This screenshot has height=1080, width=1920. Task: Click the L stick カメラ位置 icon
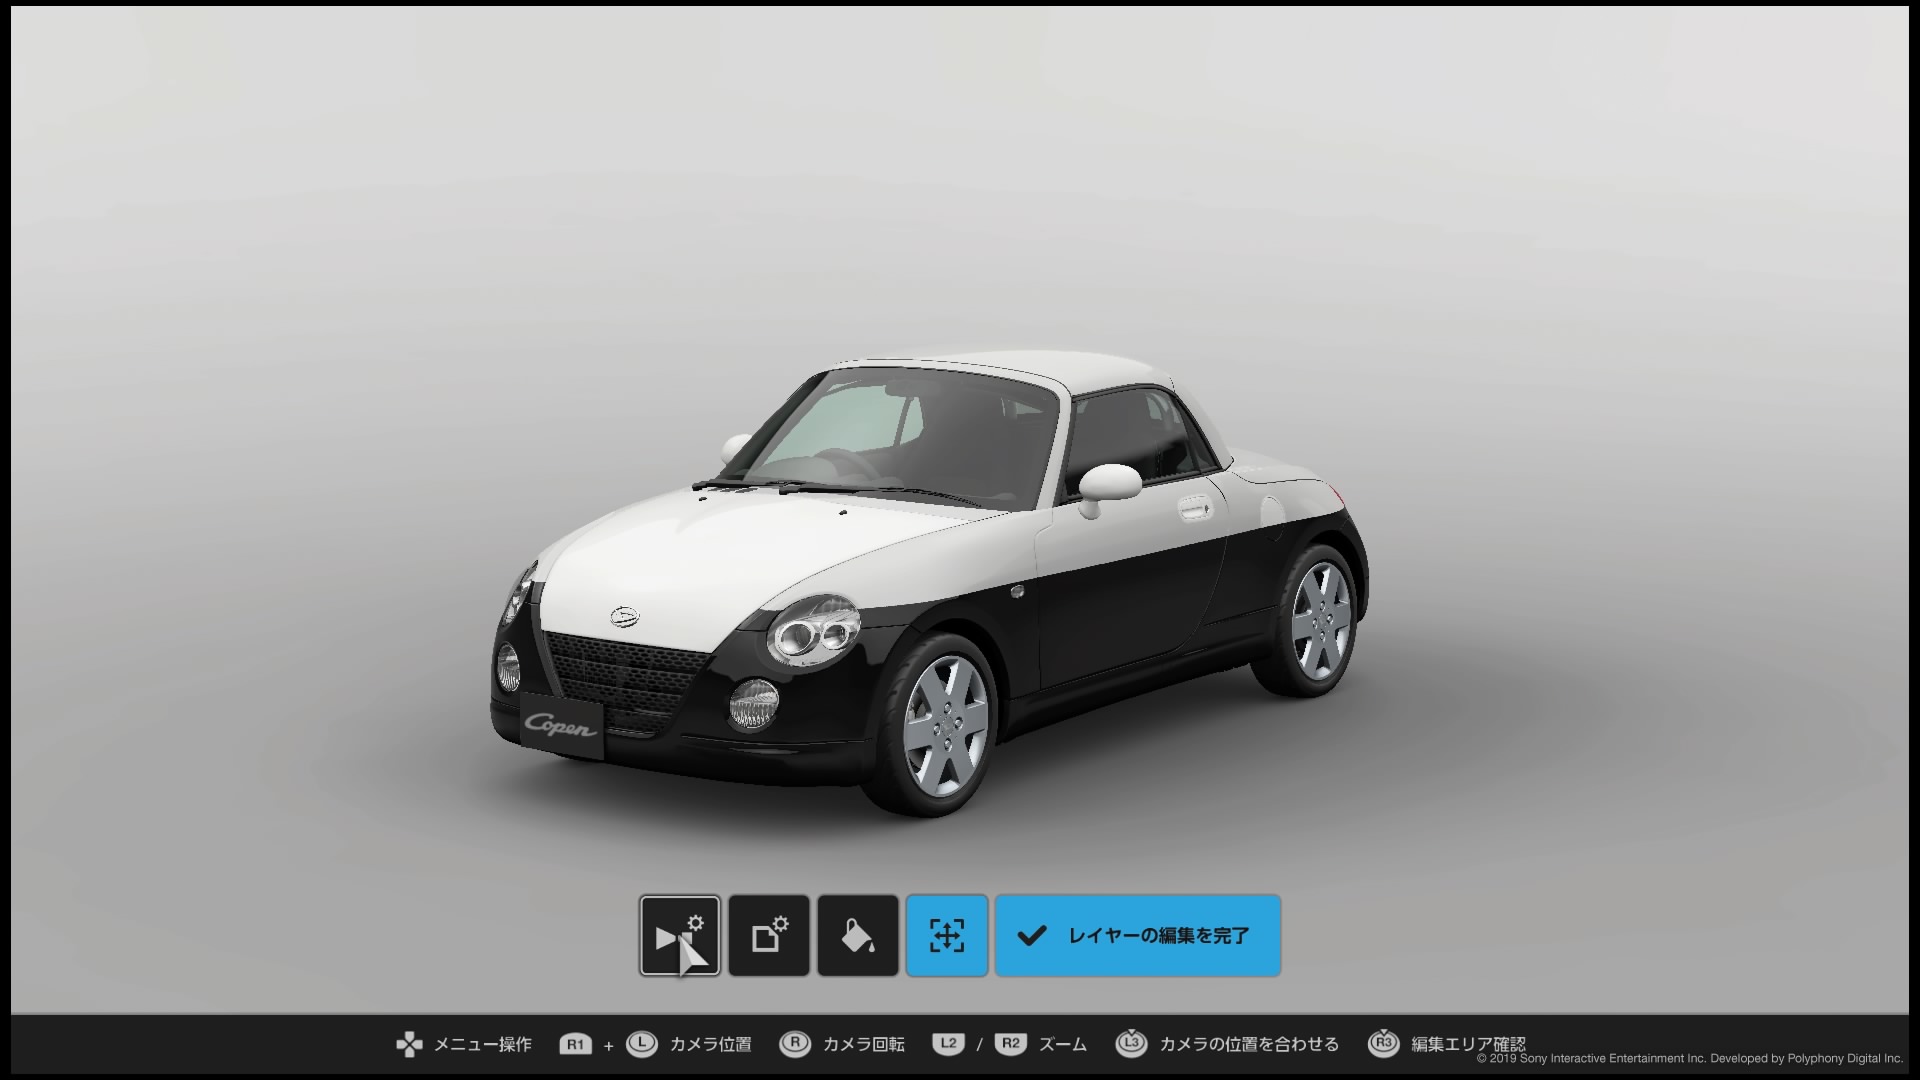641,1044
